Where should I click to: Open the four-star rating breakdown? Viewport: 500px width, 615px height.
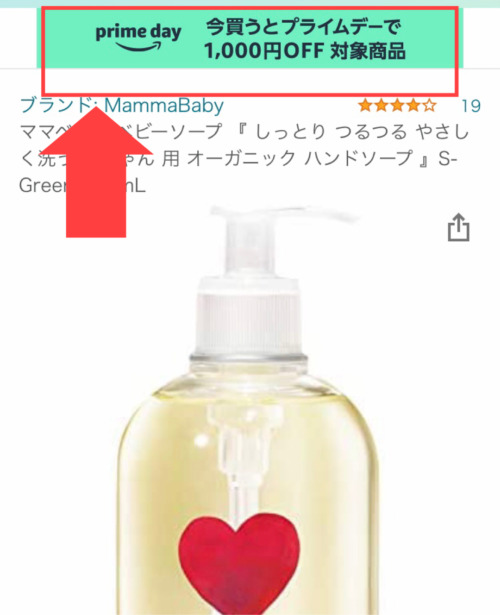397,106
